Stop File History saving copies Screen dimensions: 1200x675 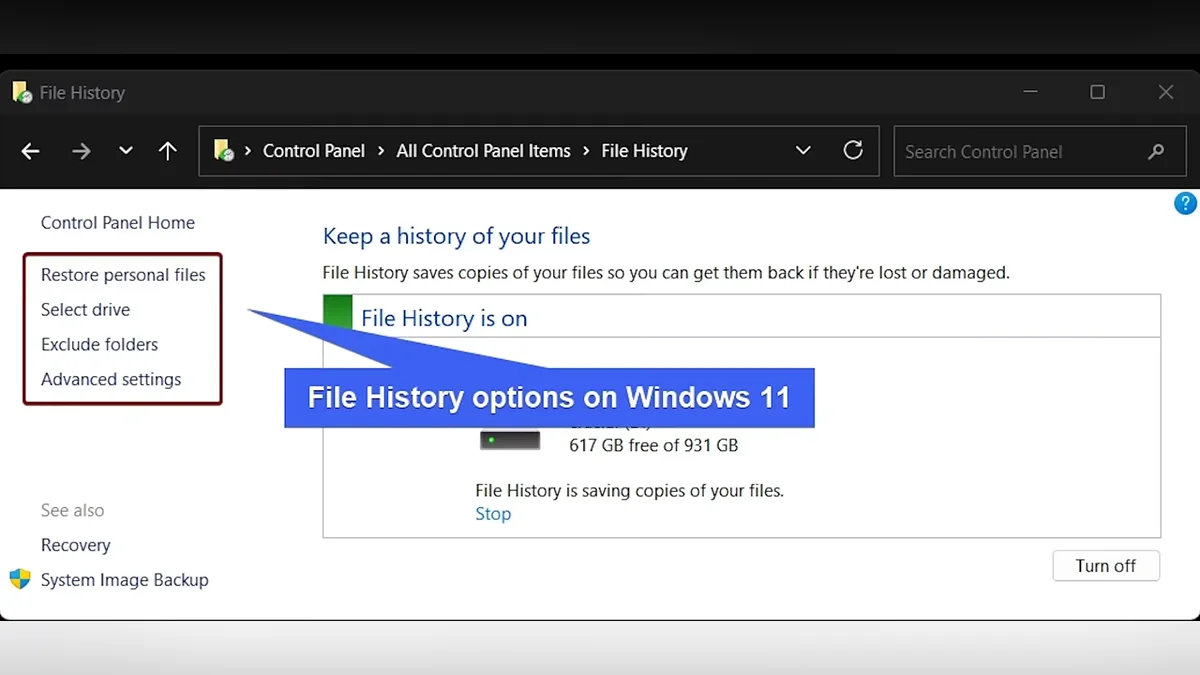[x=493, y=514]
